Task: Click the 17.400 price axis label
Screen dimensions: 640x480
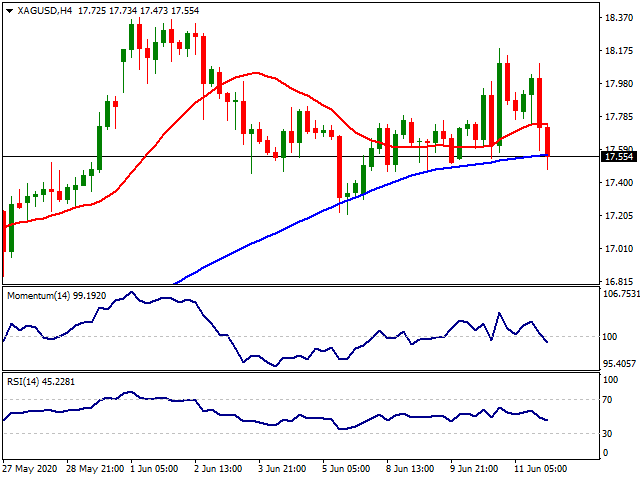Action: [x=619, y=183]
